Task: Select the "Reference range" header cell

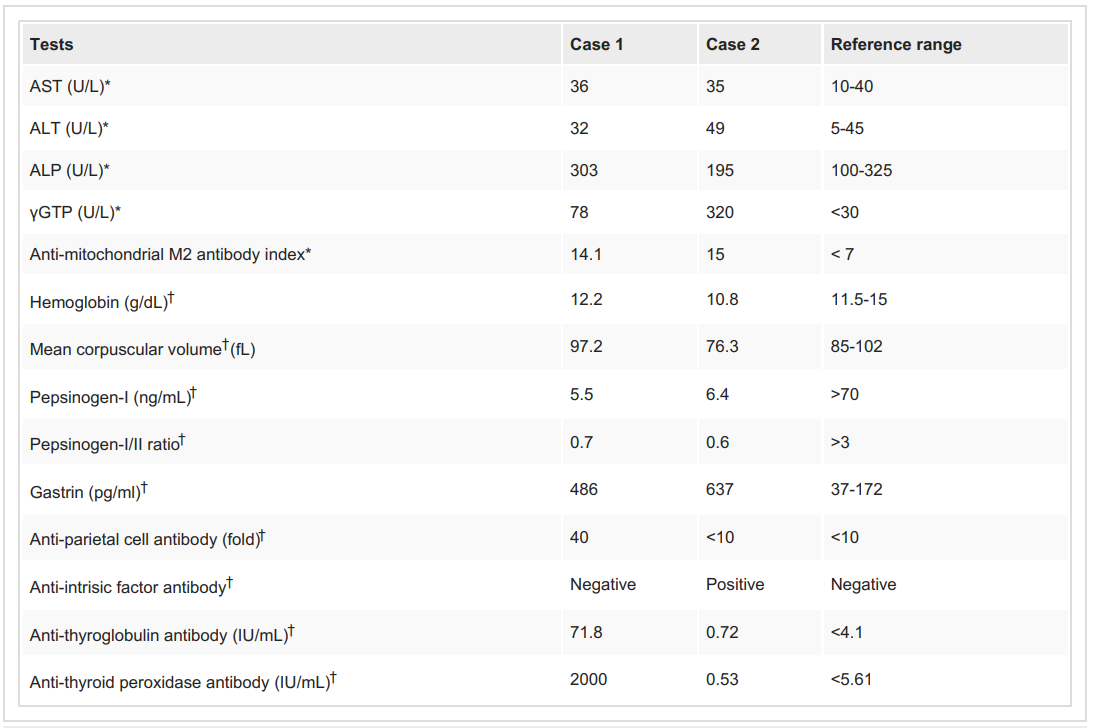Action: pos(896,44)
